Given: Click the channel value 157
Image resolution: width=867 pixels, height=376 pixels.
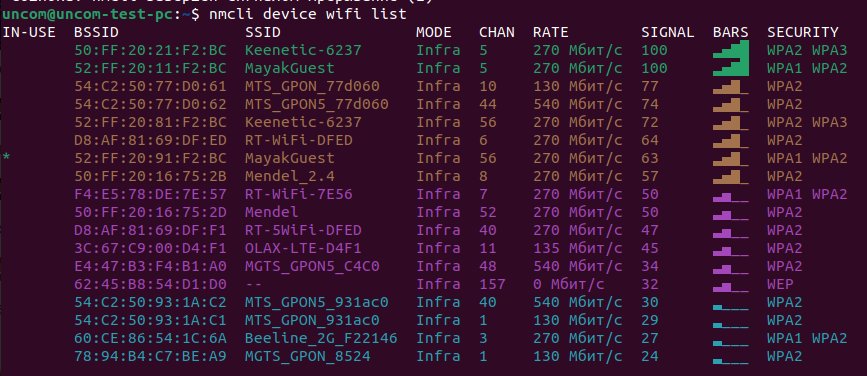Looking at the screenshot, I should point(492,284).
